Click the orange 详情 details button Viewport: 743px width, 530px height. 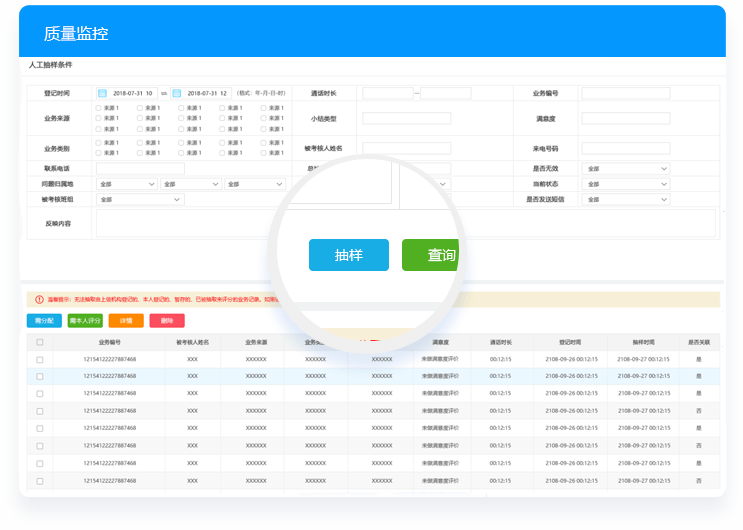click(x=126, y=321)
